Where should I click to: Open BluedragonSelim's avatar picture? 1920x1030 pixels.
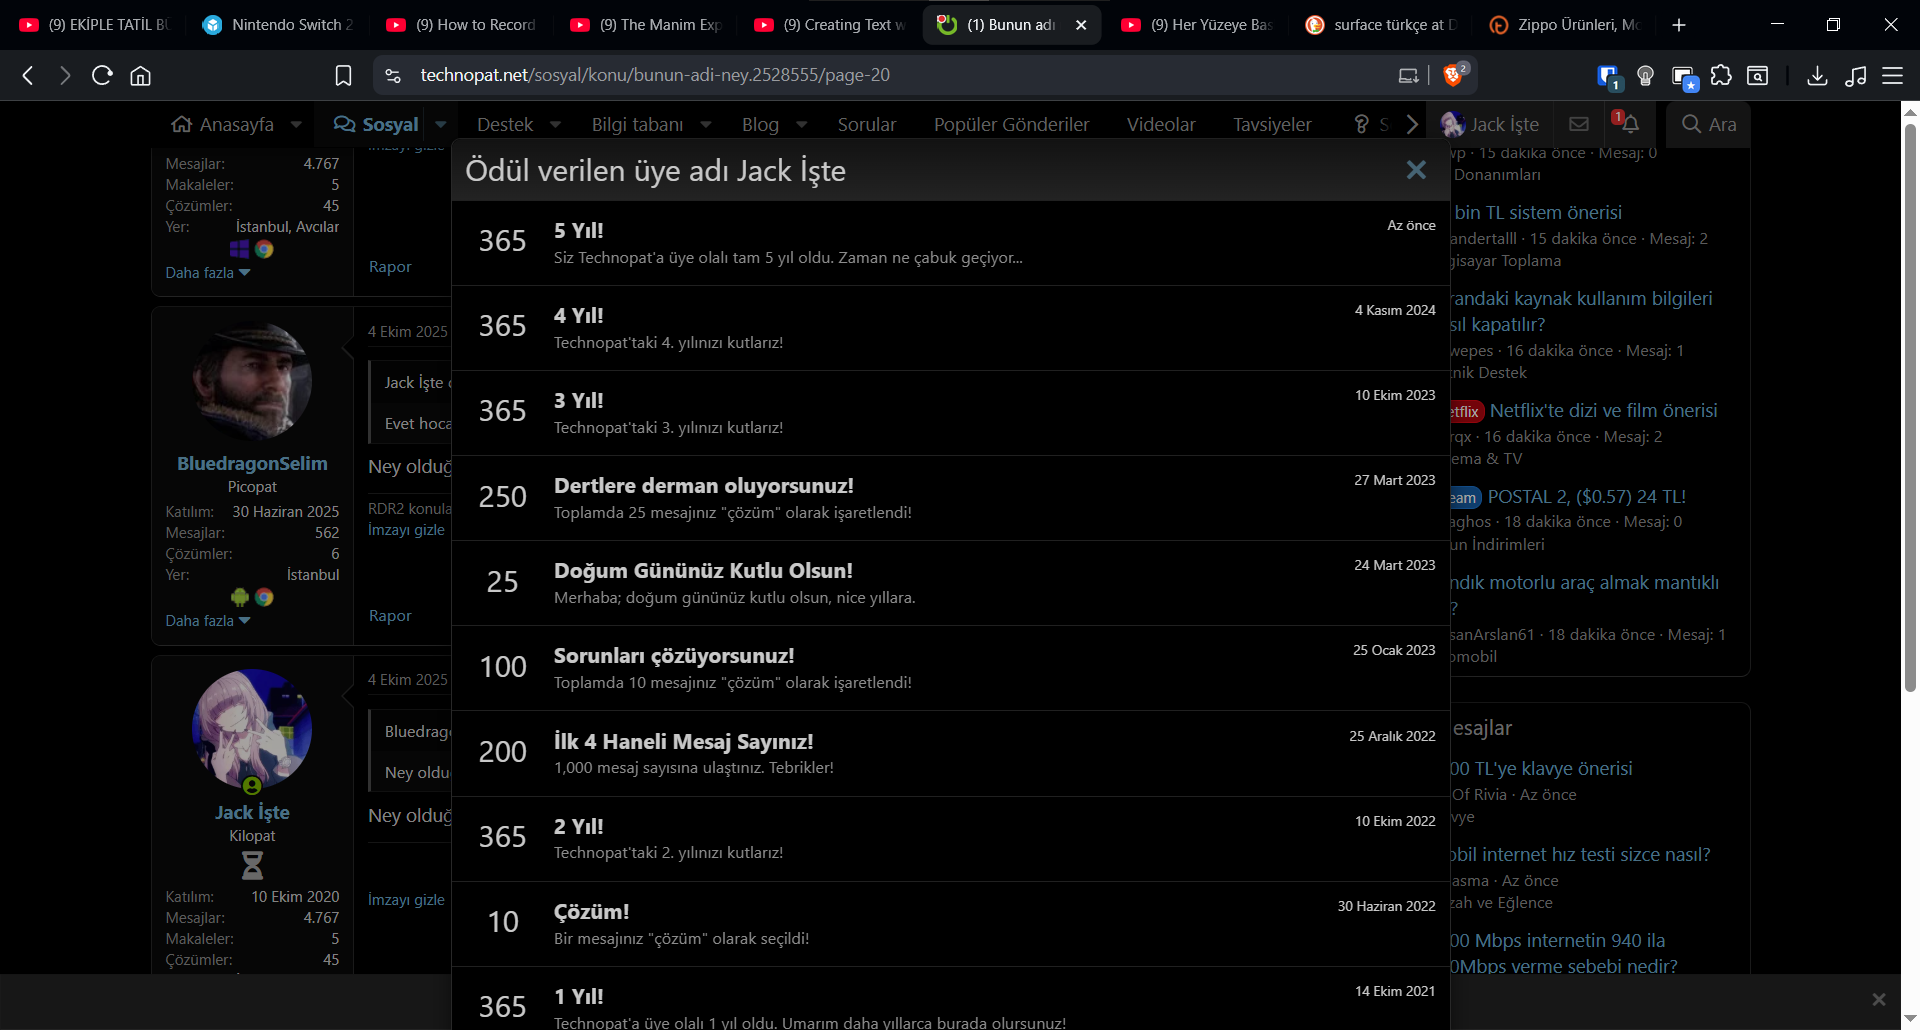pyautogui.click(x=252, y=381)
